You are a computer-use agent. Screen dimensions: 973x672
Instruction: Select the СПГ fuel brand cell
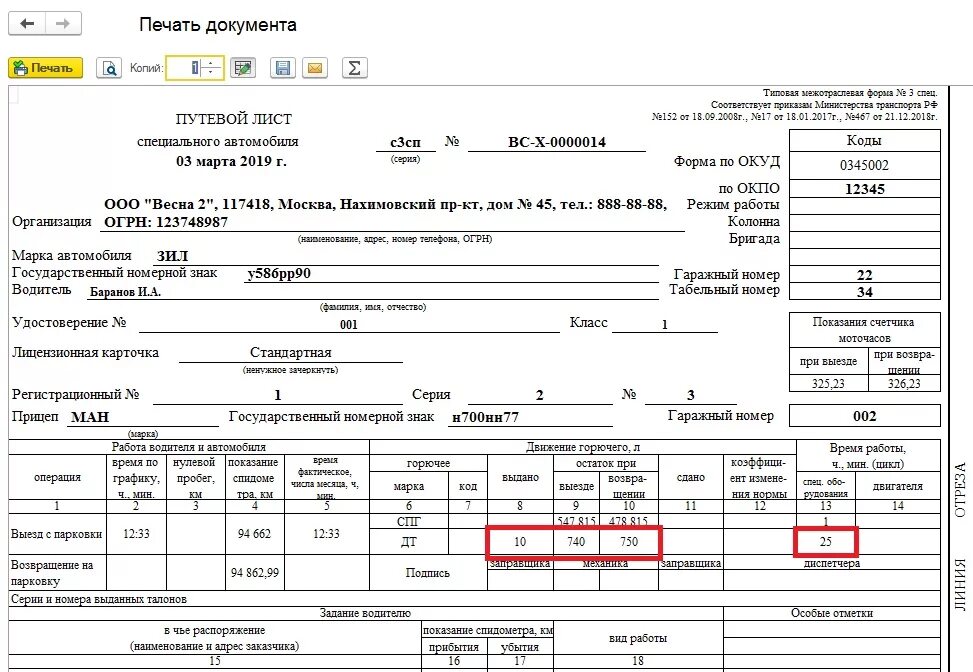pyautogui.click(x=408, y=521)
